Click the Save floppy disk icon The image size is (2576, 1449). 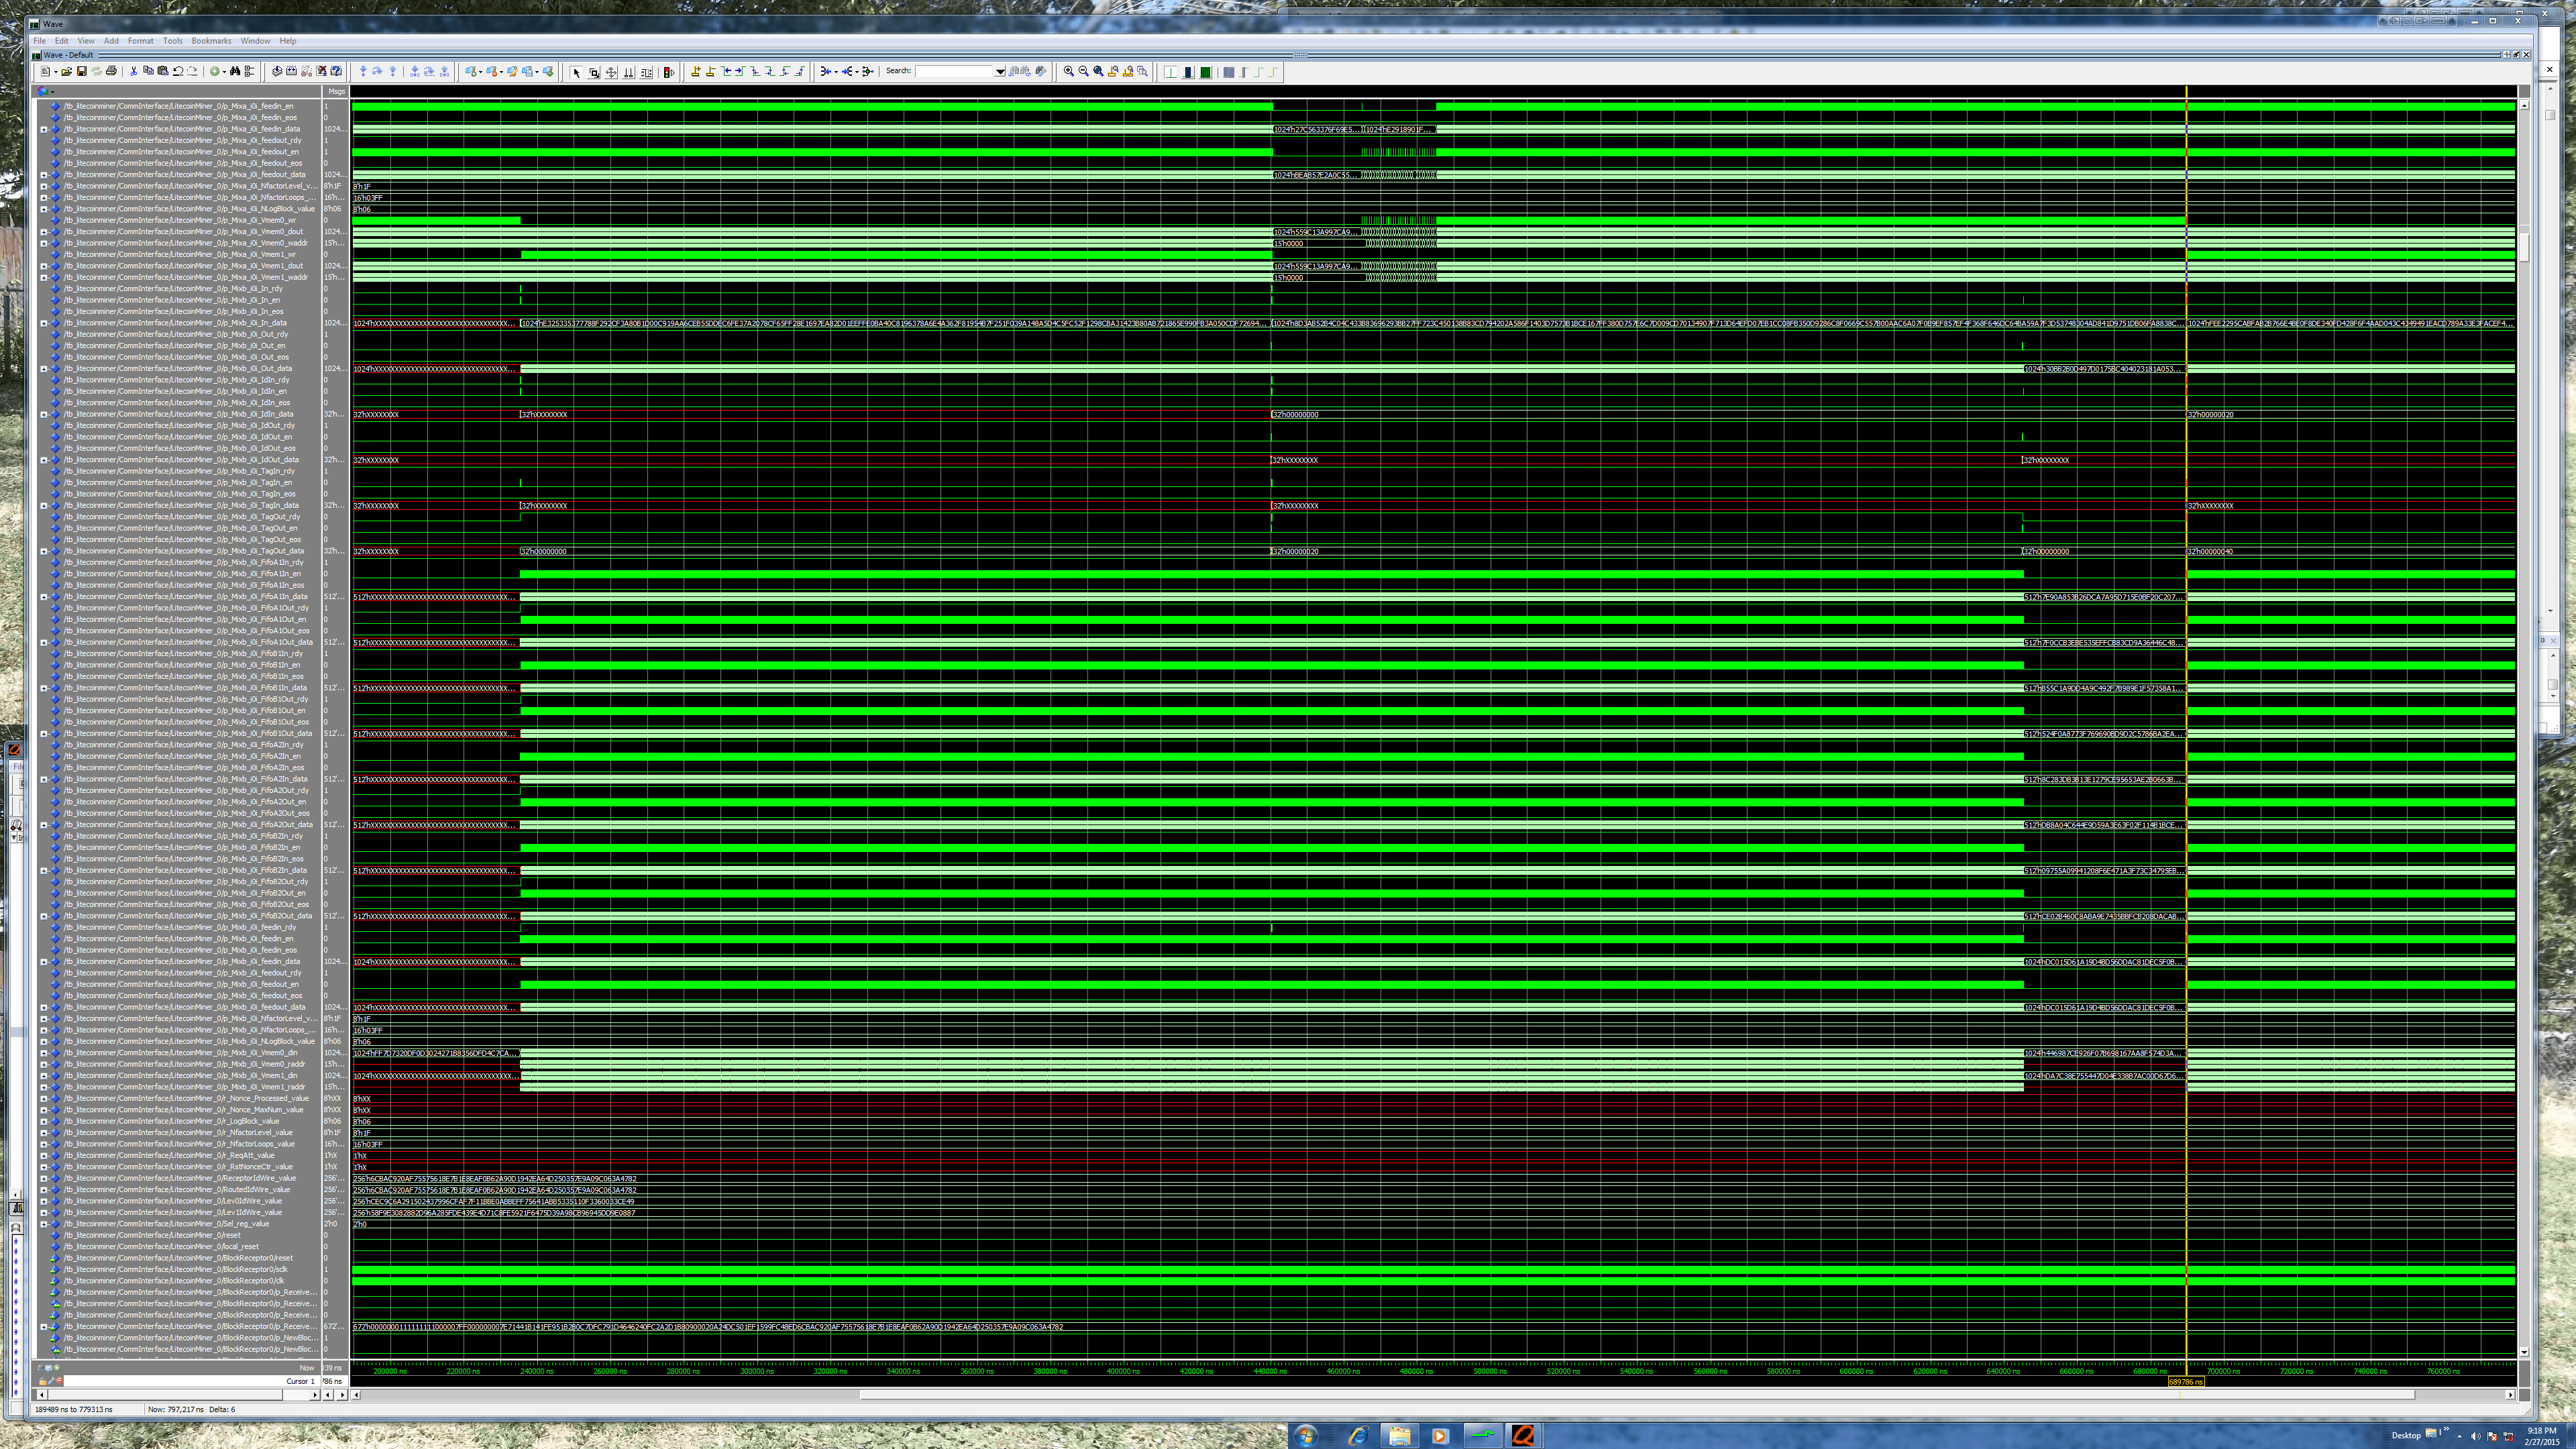coord(82,71)
